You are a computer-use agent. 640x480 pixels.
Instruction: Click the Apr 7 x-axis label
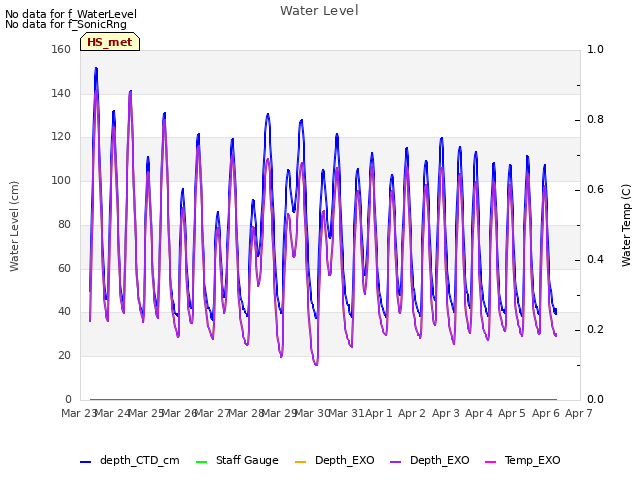point(579,413)
